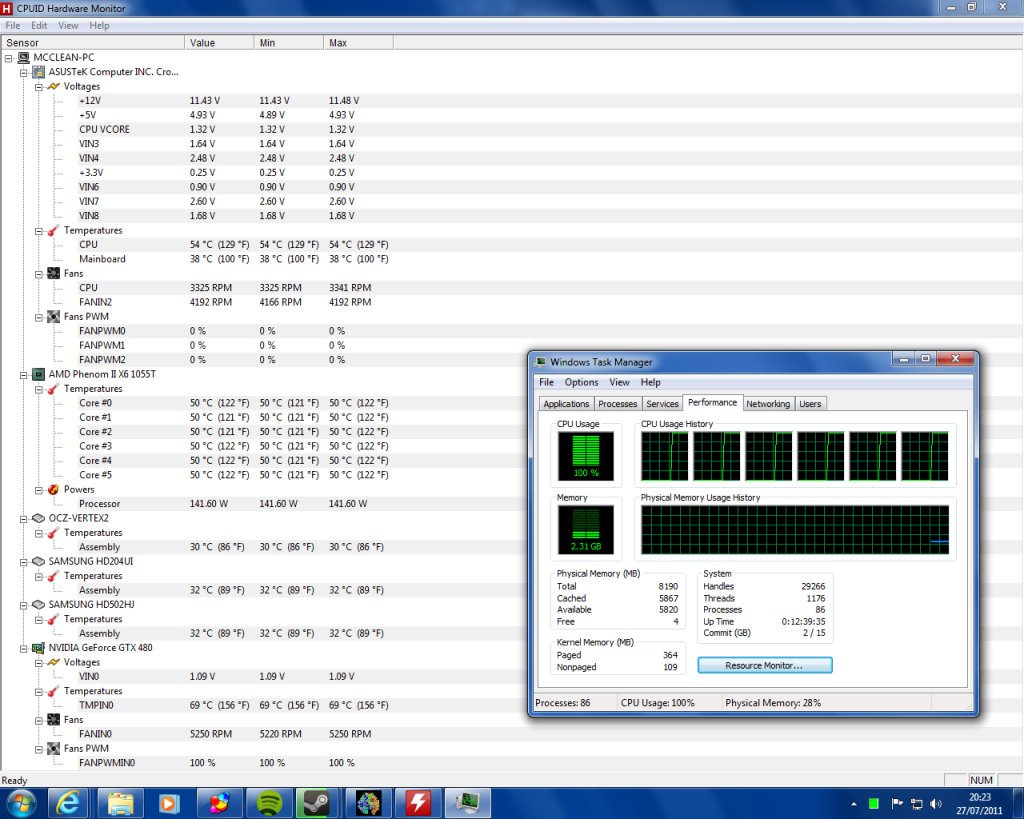This screenshot has width=1024, height=819.
Task: Switch to the Applications tab
Action: coord(566,404)
